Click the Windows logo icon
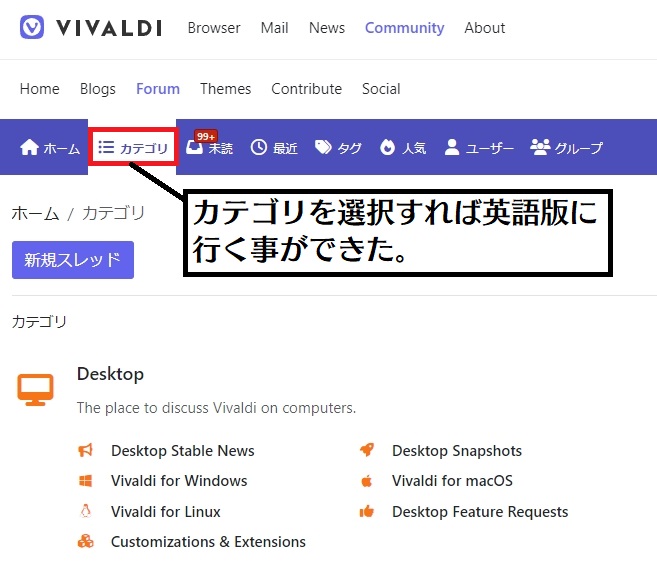Viewport: 657px width, 572px height. tap(85, 481)
